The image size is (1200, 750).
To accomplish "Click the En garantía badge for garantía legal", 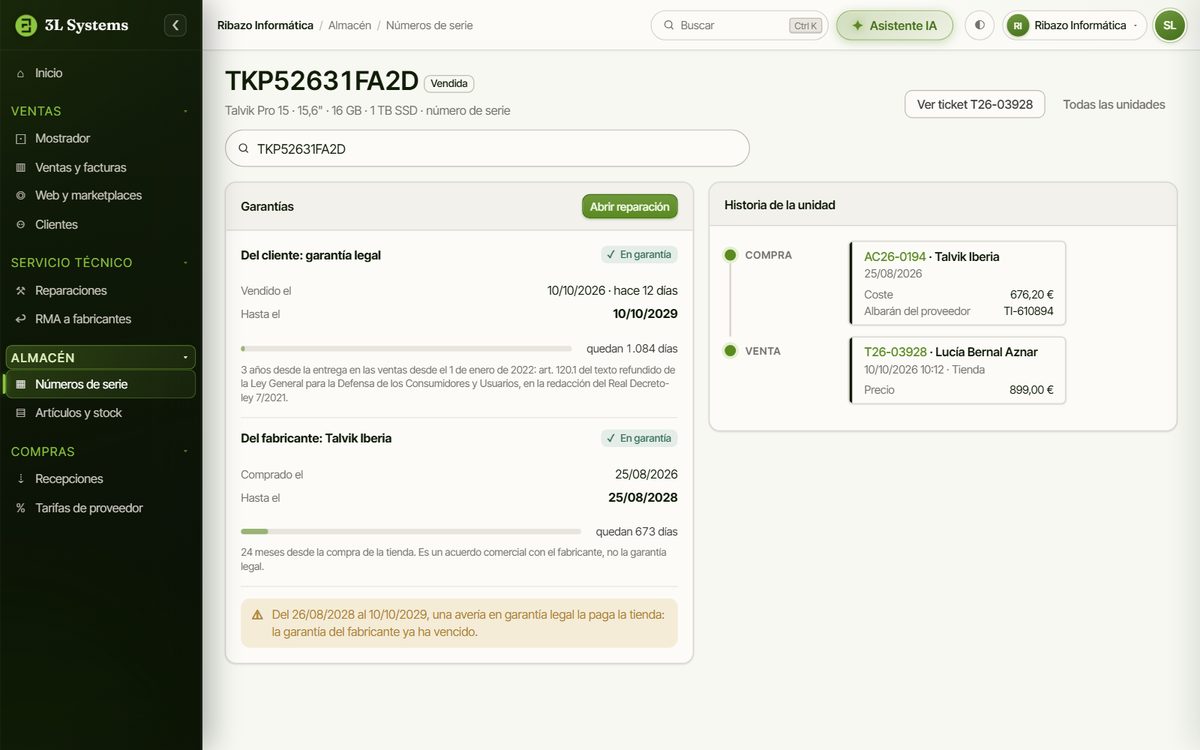I will [x=639, y=255].
